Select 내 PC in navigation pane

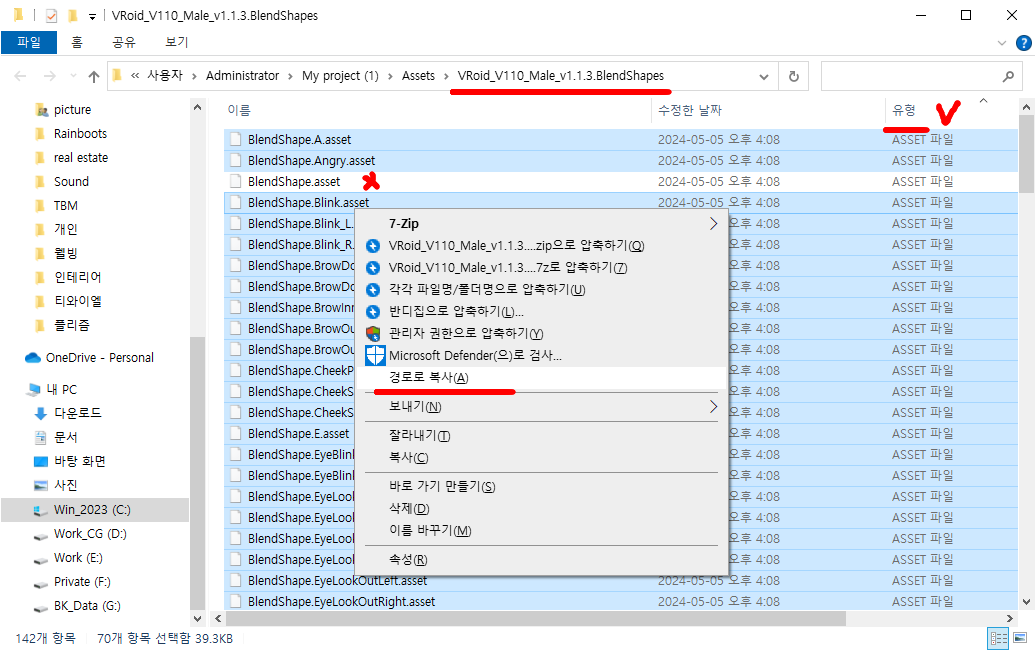point(61,390)
